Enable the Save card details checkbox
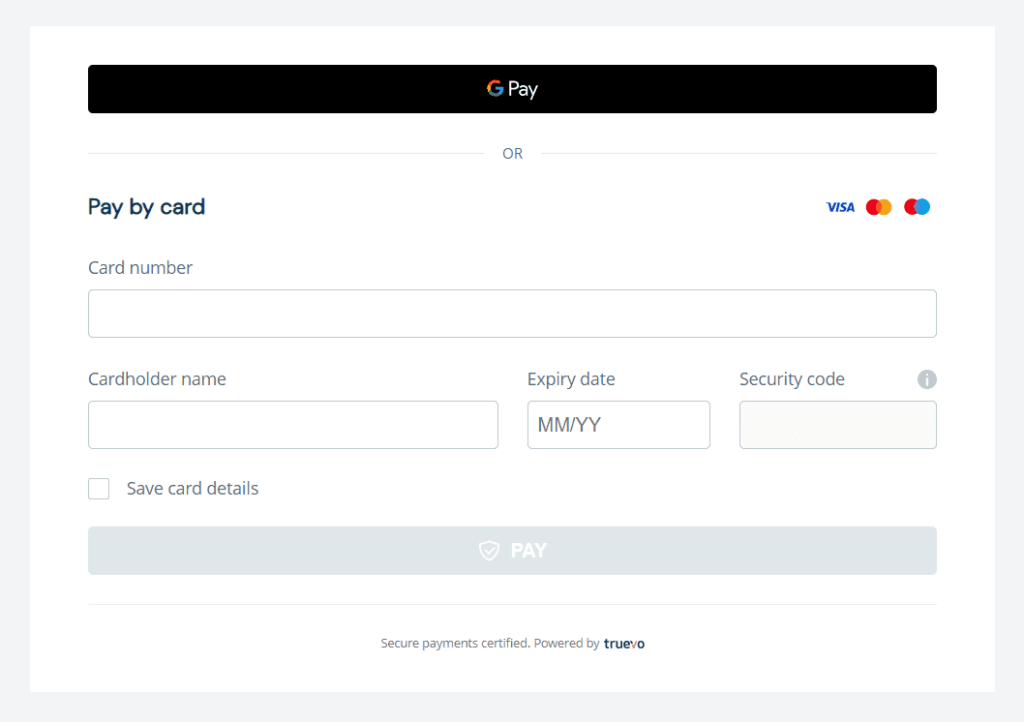The width and height of the screenshot is (1024, 722). click(x=99, y=488)
